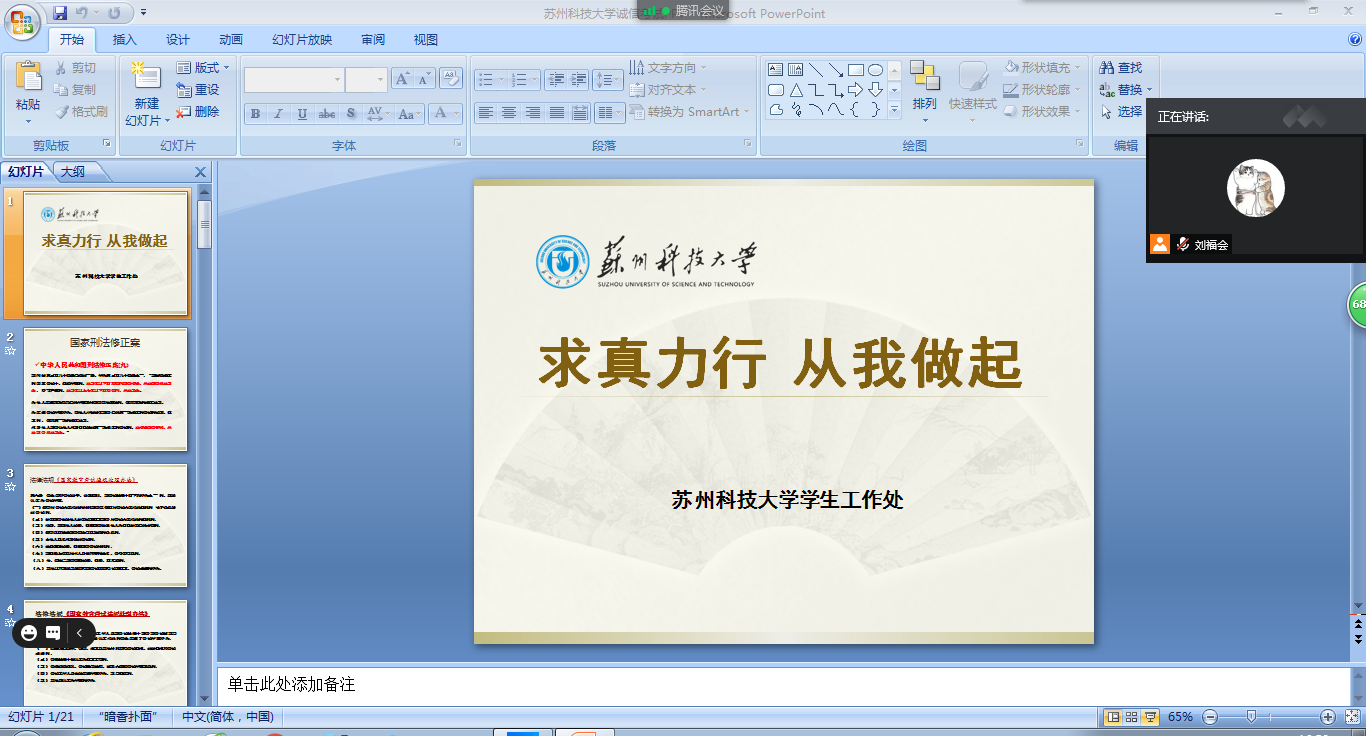Expand the shapes gallery More arrow
1366x736 pixels.
pyautogui.click(x=894, y=109)
